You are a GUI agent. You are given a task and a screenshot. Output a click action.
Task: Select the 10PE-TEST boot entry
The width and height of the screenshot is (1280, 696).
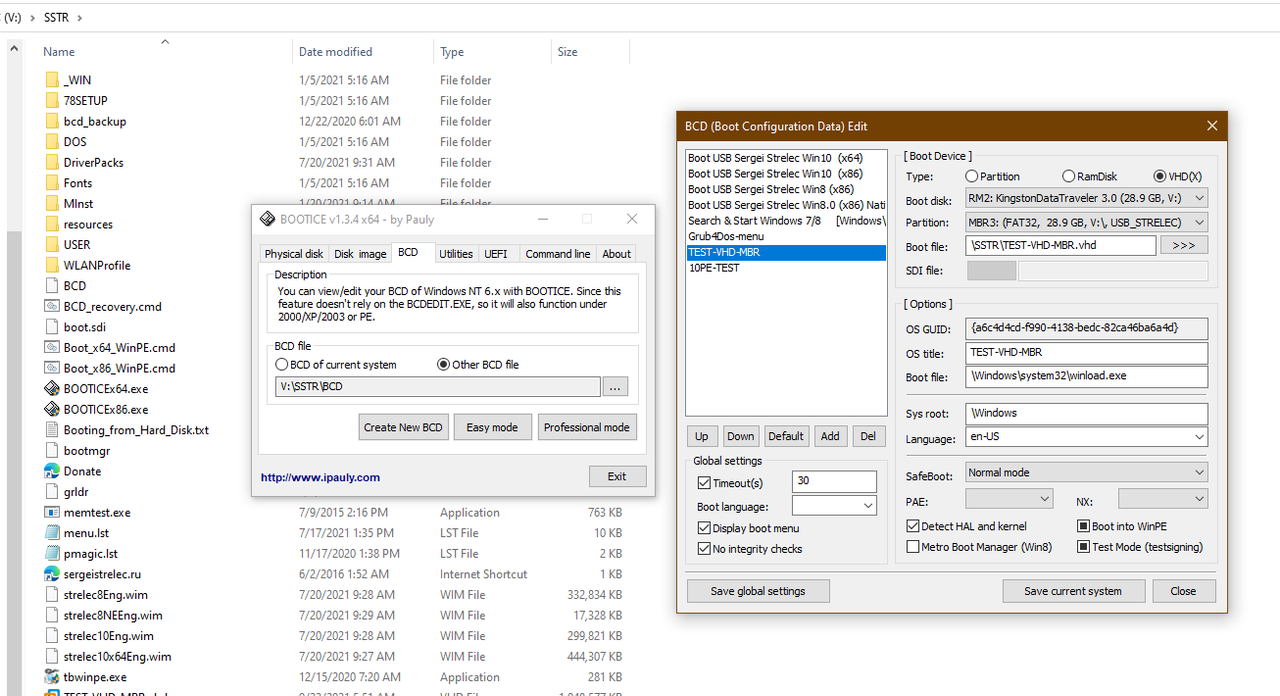(786, 268)
